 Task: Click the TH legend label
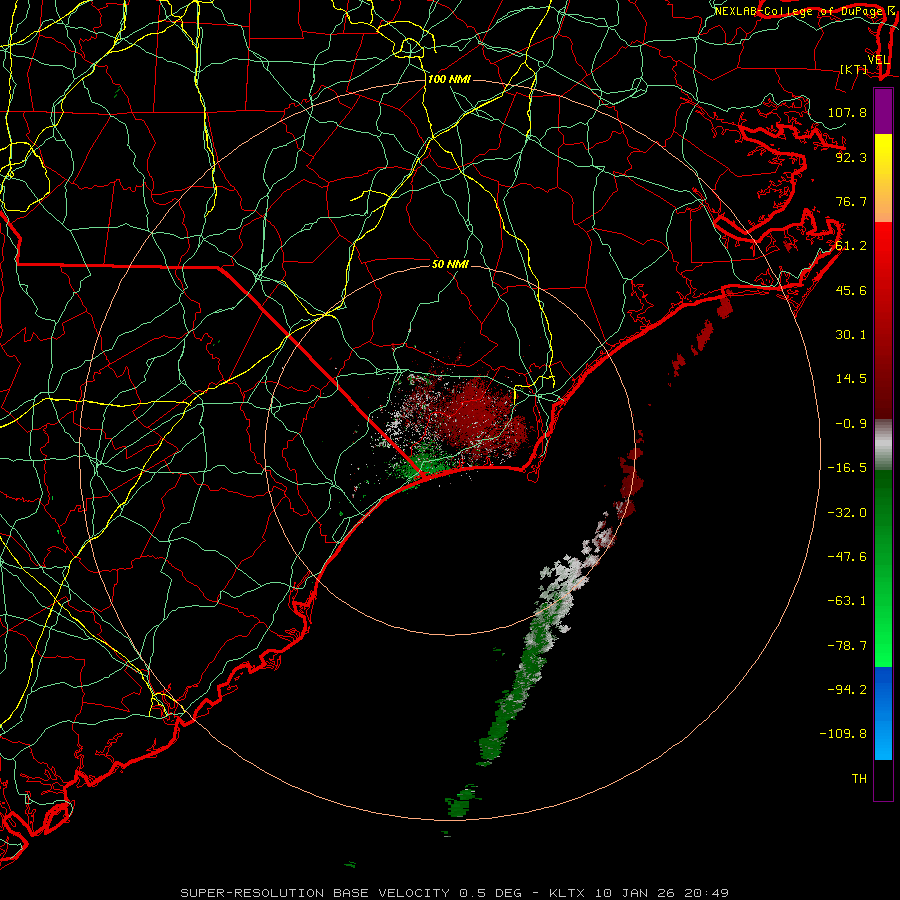point(859,779)
